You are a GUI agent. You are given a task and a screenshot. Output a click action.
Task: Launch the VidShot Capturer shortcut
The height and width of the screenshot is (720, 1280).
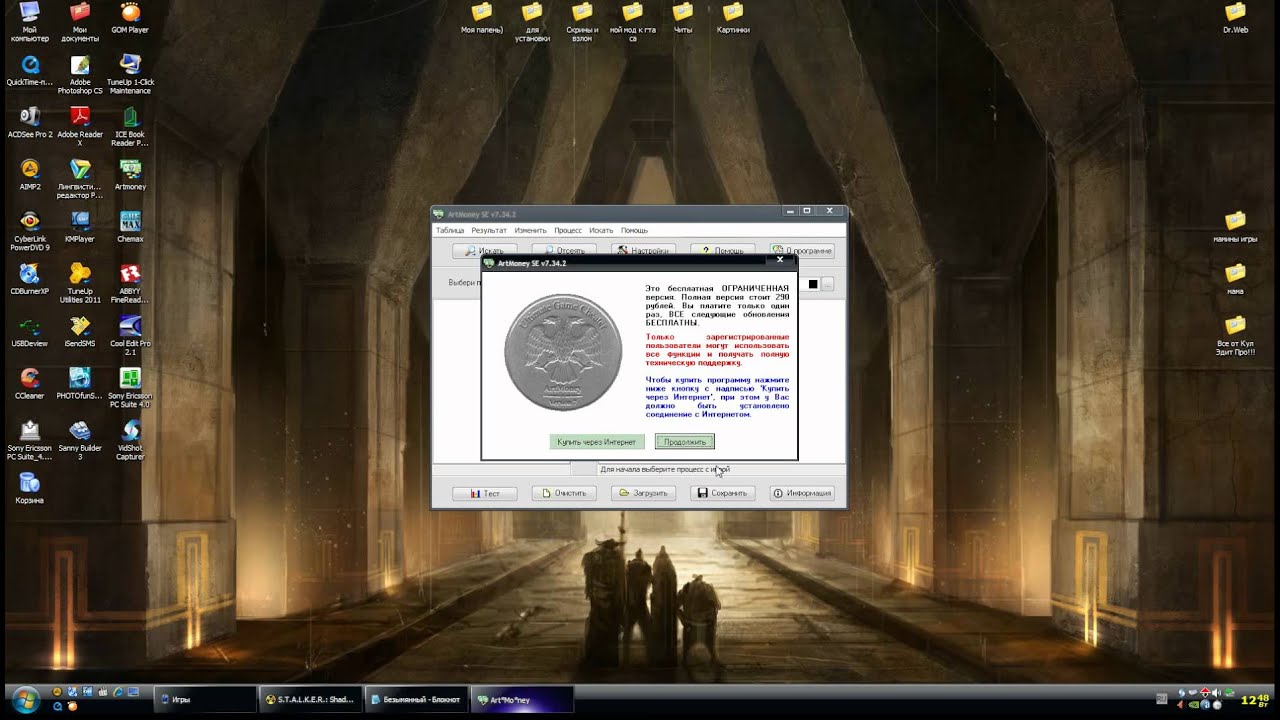click(x=130, y=439)
